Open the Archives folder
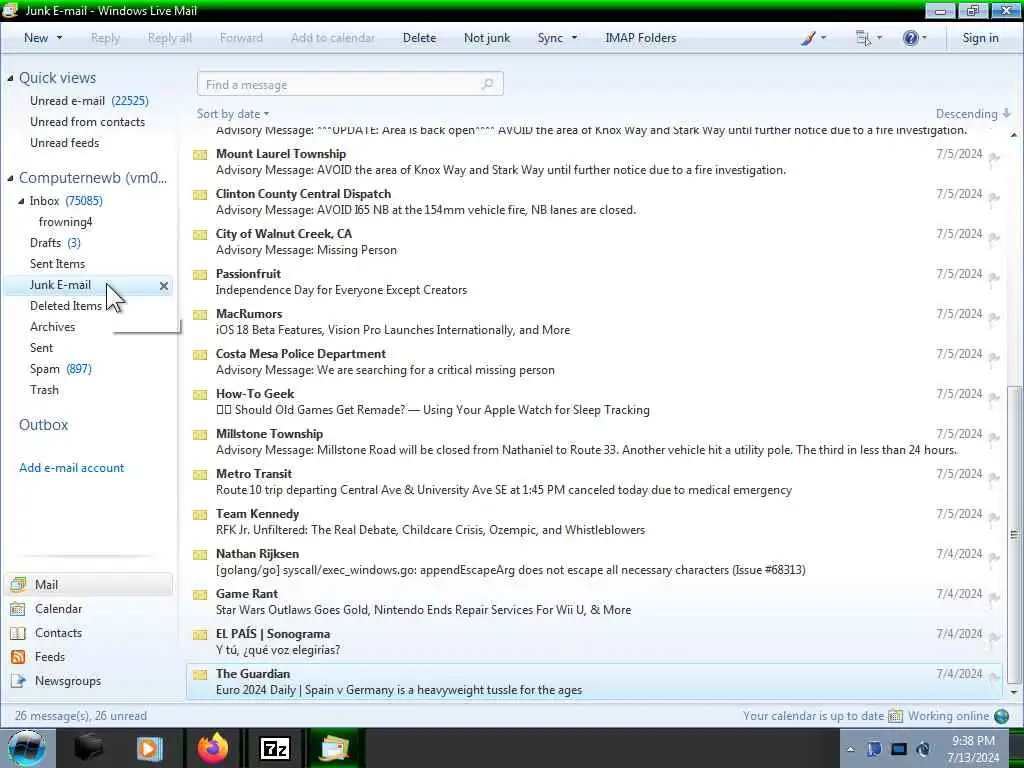Screen dimensions: 1024x768 (52, 327)
